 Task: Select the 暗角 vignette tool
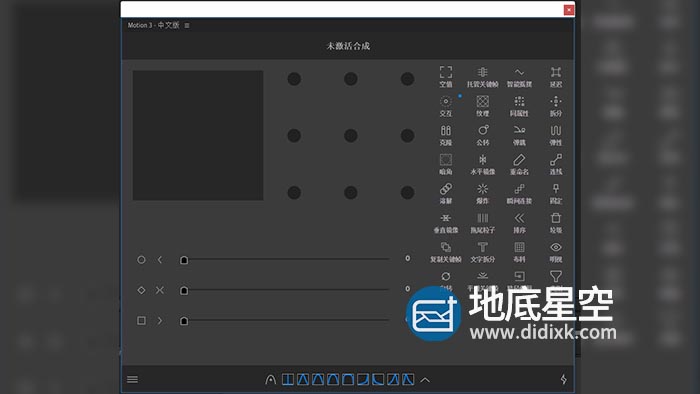point(446,164)
